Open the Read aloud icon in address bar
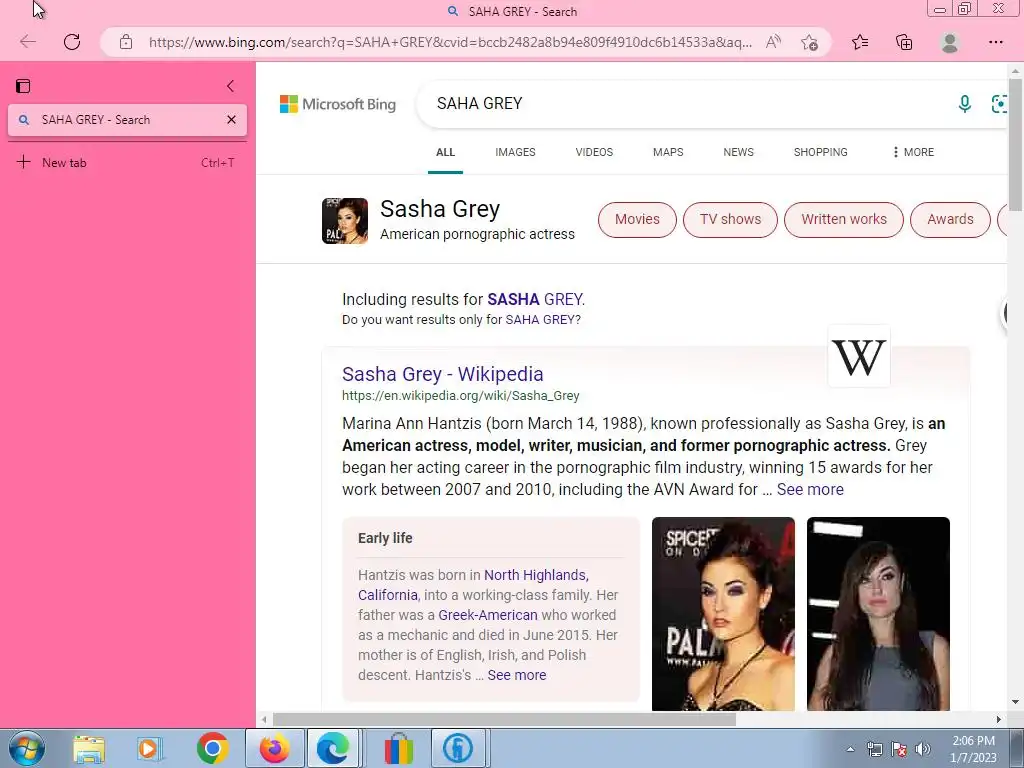The height and width of the screenshot is (768, 1024). [x=773, y=42]
